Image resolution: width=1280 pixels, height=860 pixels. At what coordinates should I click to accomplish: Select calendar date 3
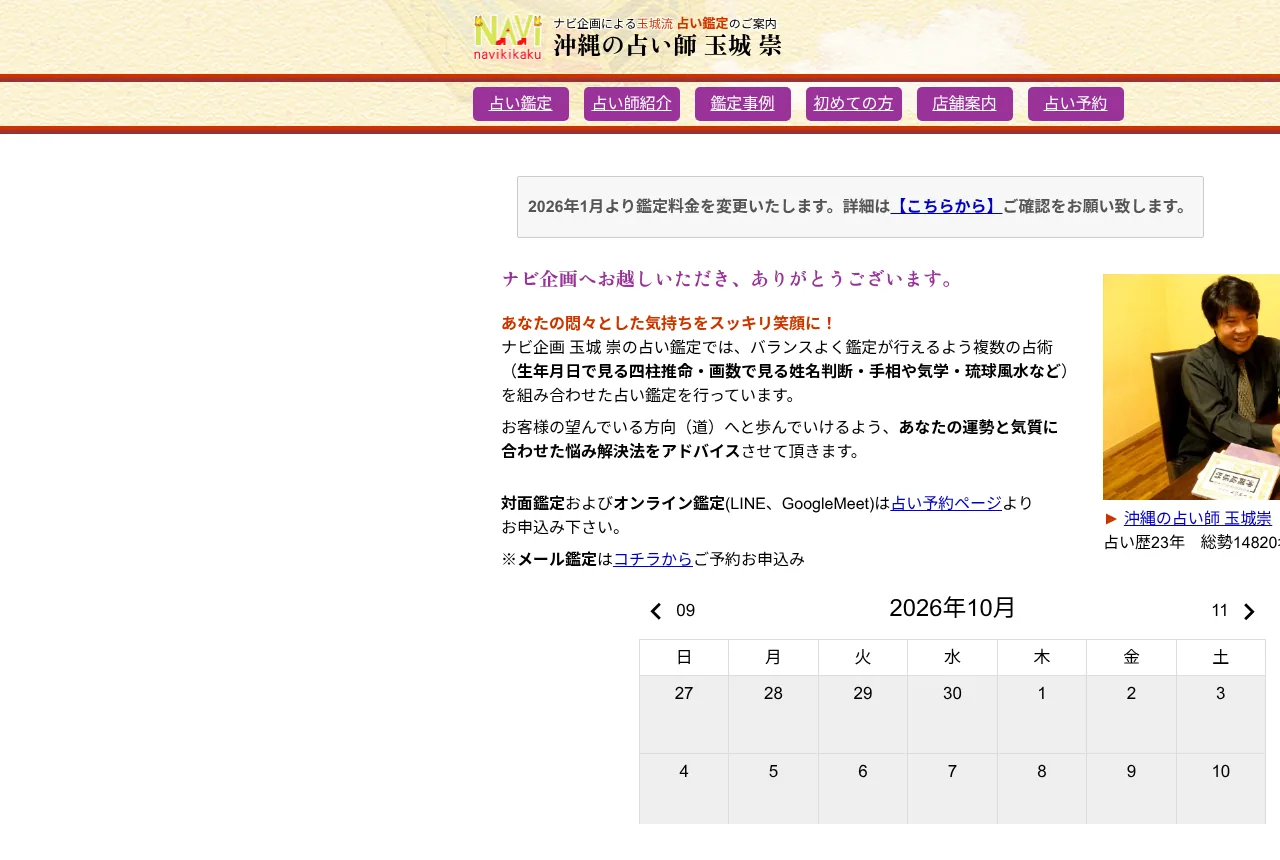tap(1221, 714)
